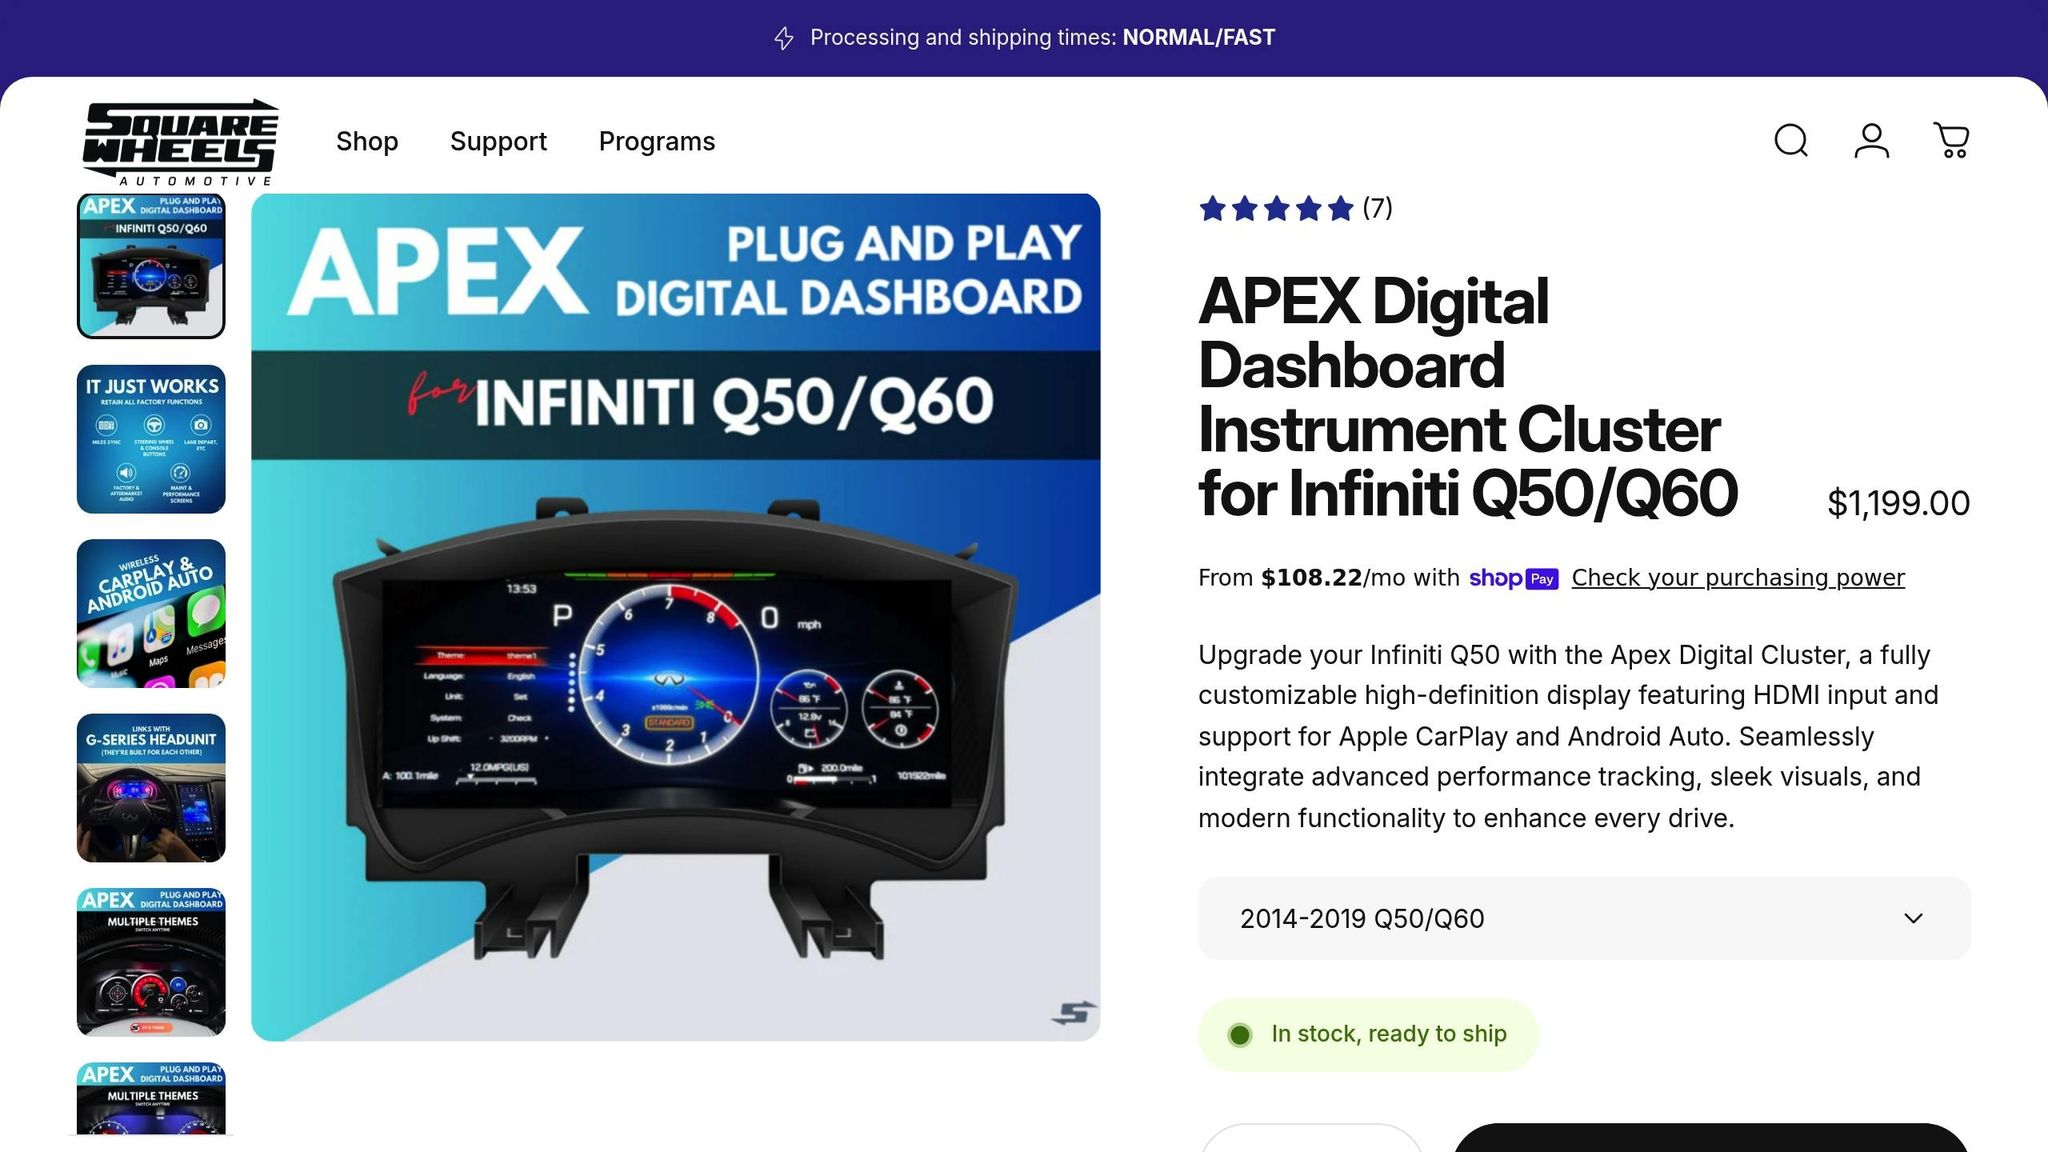
Task: Click the product title APEX Digital Dashboard
Action: (x=1468, y=397)
